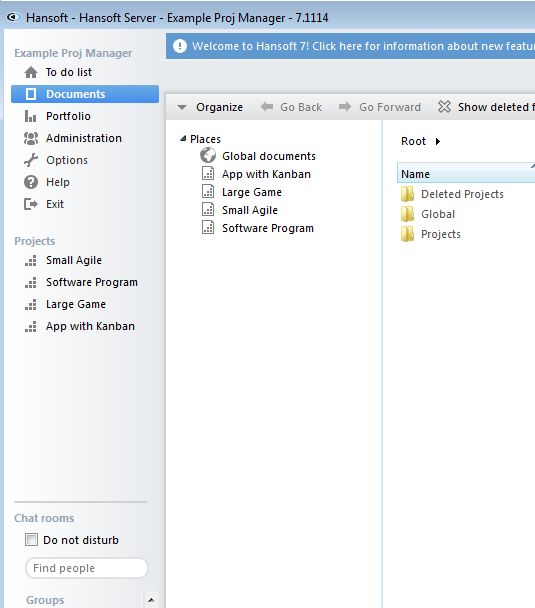Click the Portfolio bar chart icon

(x=31, y=116)
